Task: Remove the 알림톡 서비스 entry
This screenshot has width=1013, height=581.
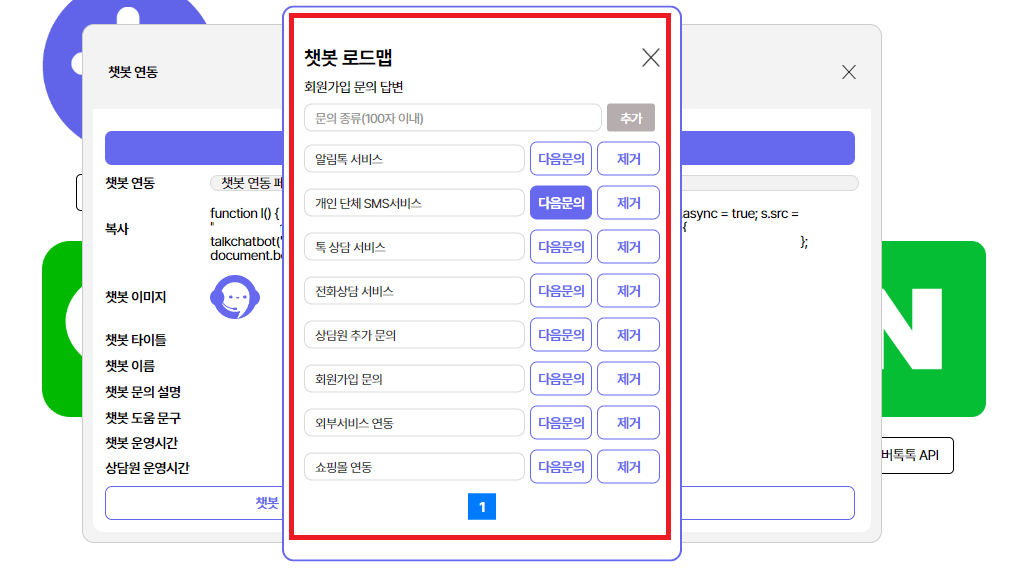Action: click(x=629, y=159)
